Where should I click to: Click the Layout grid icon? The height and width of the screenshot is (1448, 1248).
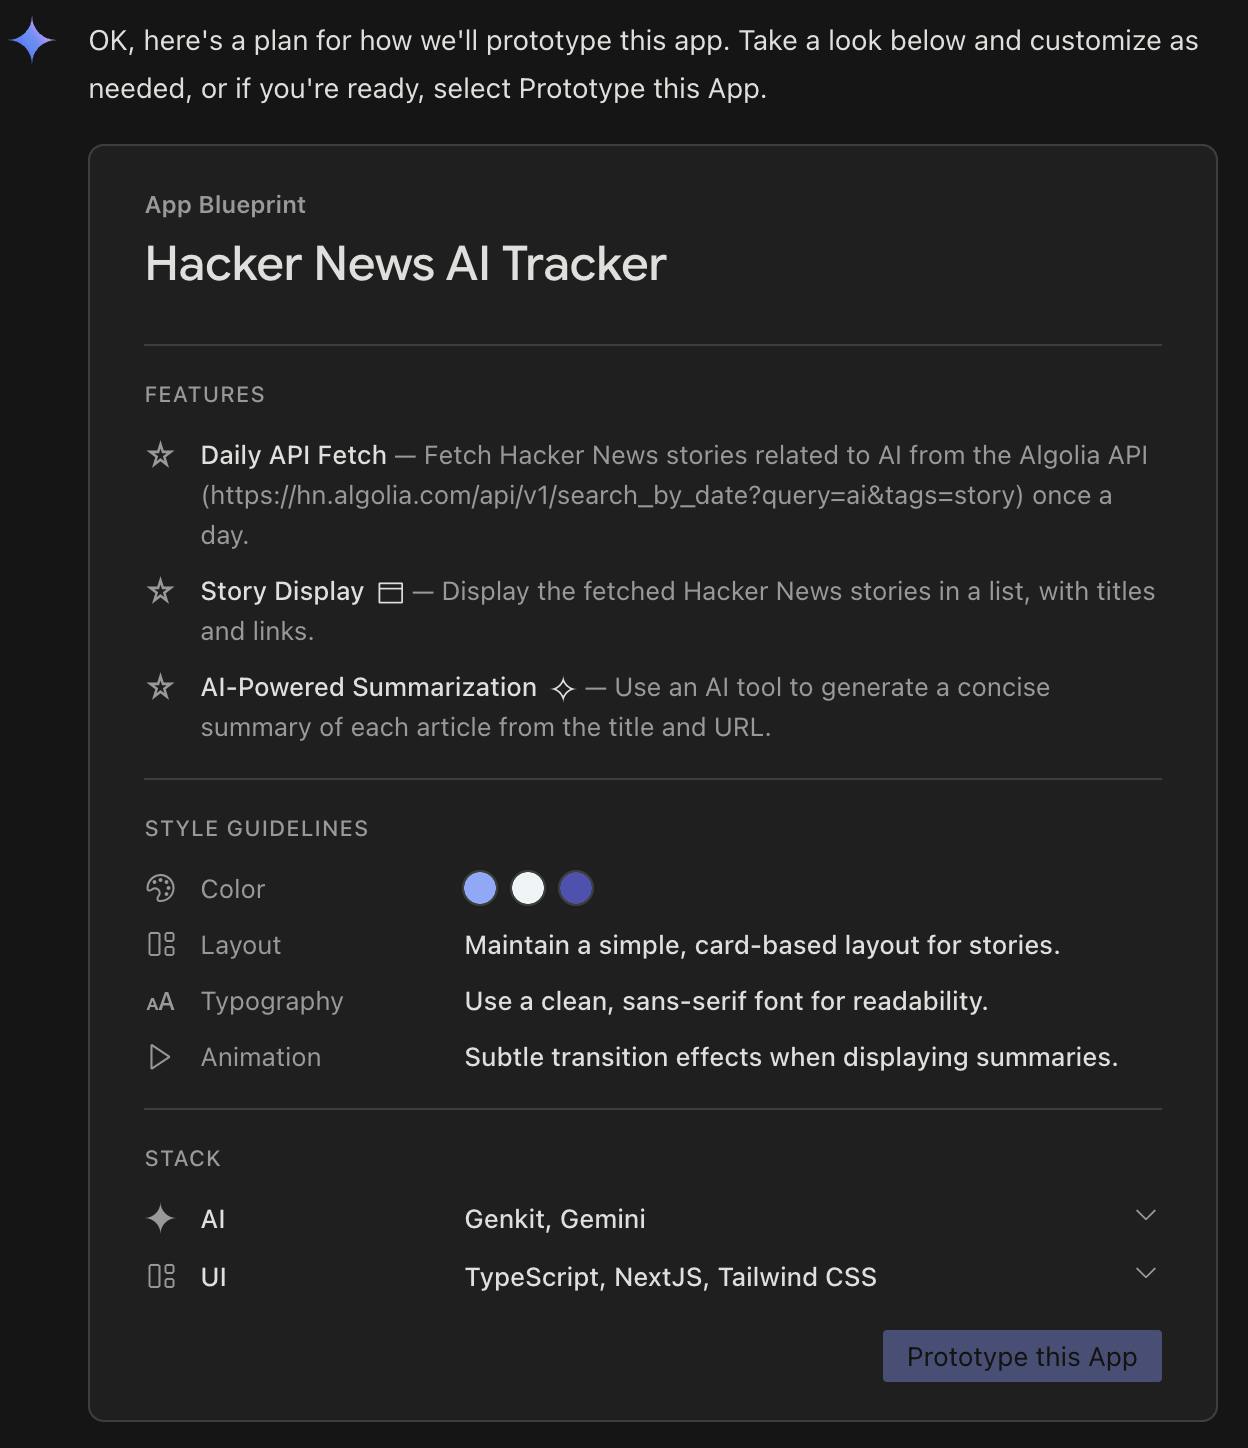[161, 945]
